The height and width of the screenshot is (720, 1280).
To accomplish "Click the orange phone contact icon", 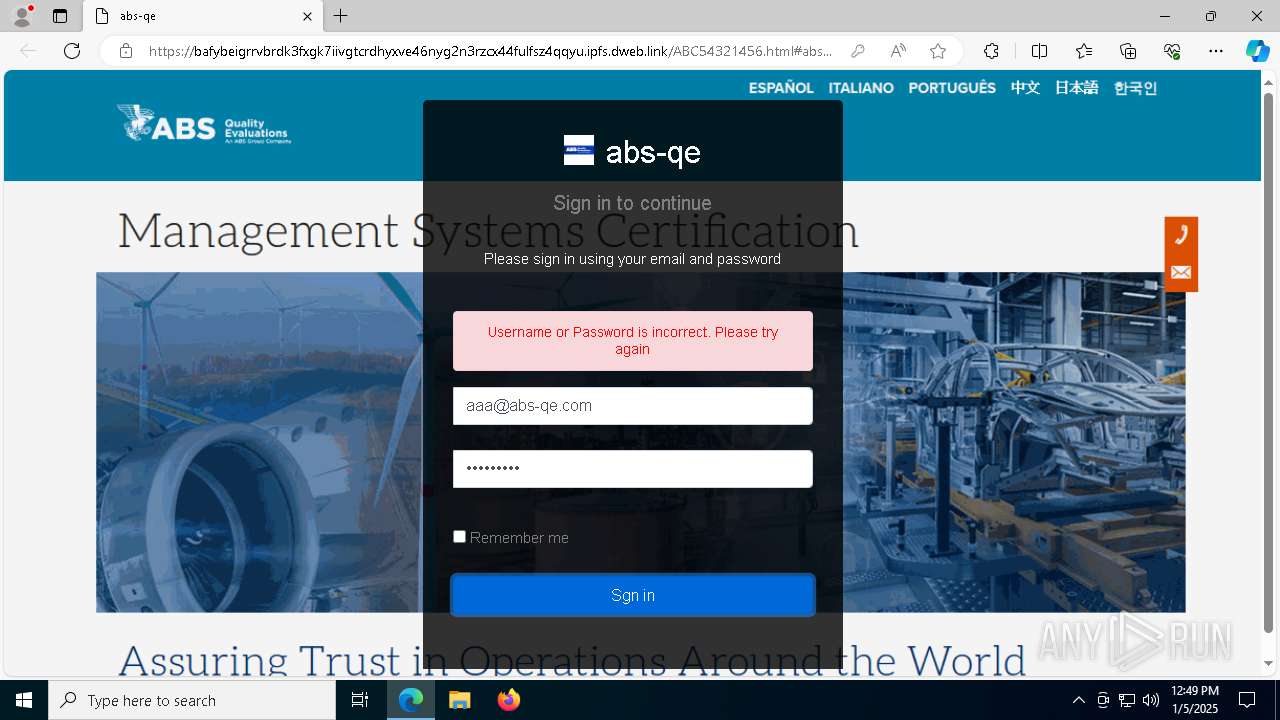I will [x=1181, y=235].
